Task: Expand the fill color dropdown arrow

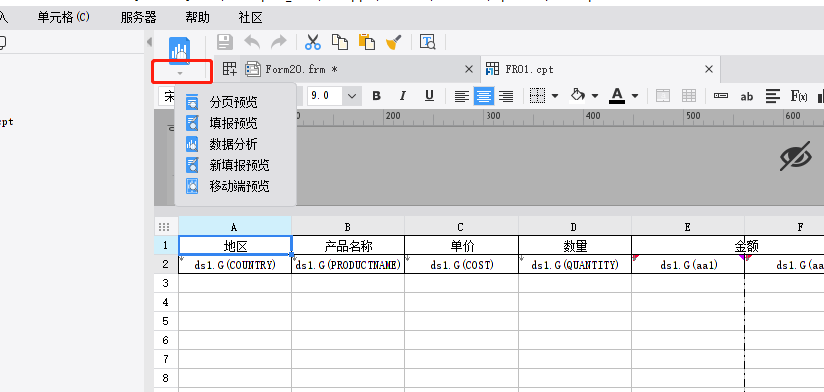Action: click(595, 96)
